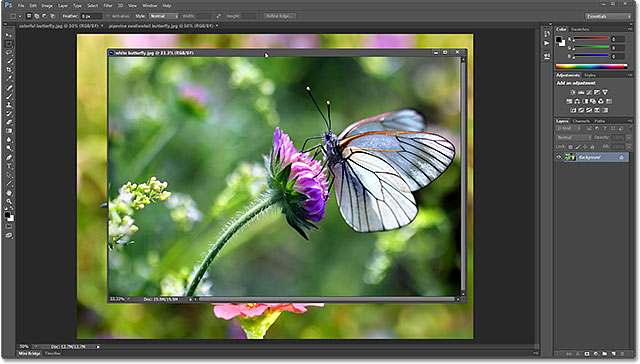
Task: Add a Vibrance adjustment
Action: coord(605,92)
